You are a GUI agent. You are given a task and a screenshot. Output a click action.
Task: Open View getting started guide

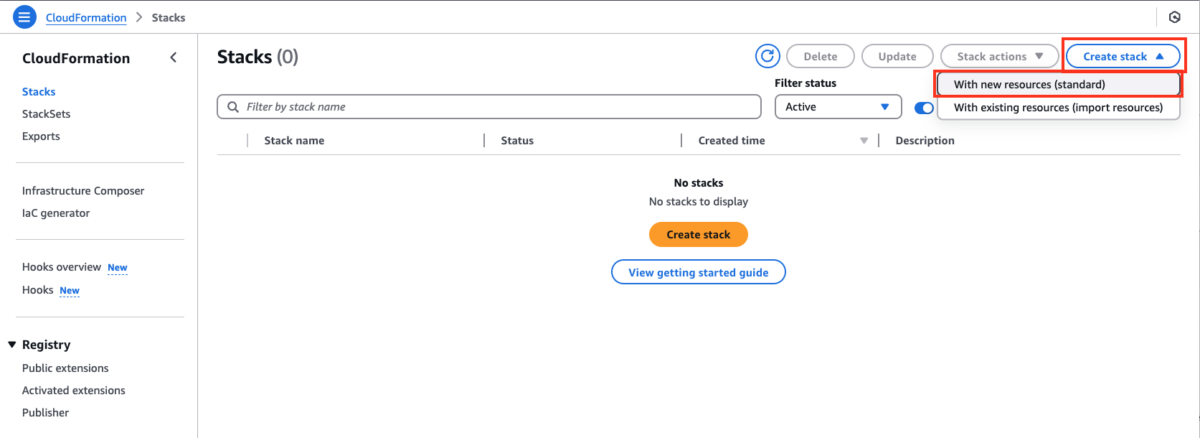pos(698,272)
